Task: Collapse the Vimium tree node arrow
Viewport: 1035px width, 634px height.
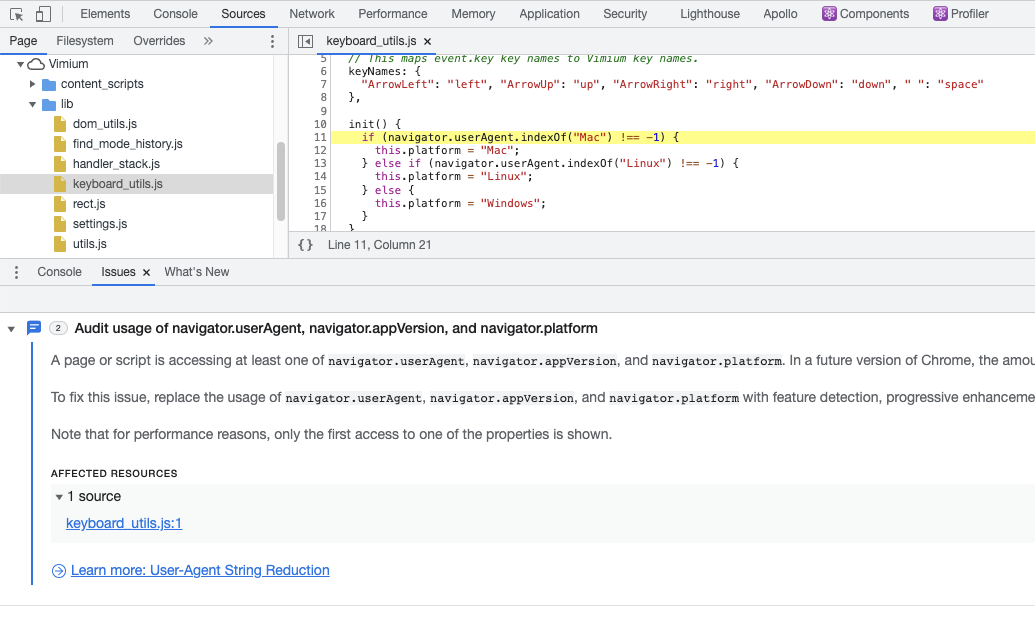Action: [x=20, y=64]
